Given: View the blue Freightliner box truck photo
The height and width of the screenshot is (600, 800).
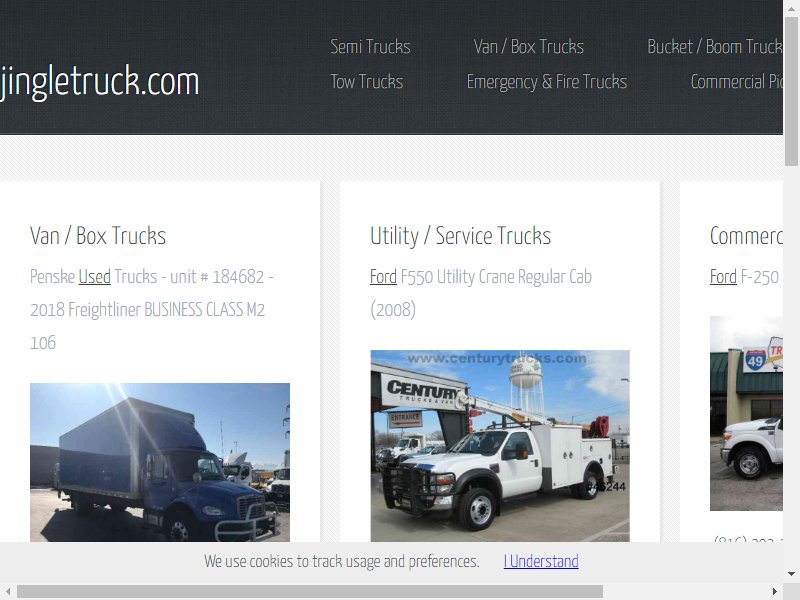Looking at the screenshot, I should pyautogui.click(x=160, y=462).
